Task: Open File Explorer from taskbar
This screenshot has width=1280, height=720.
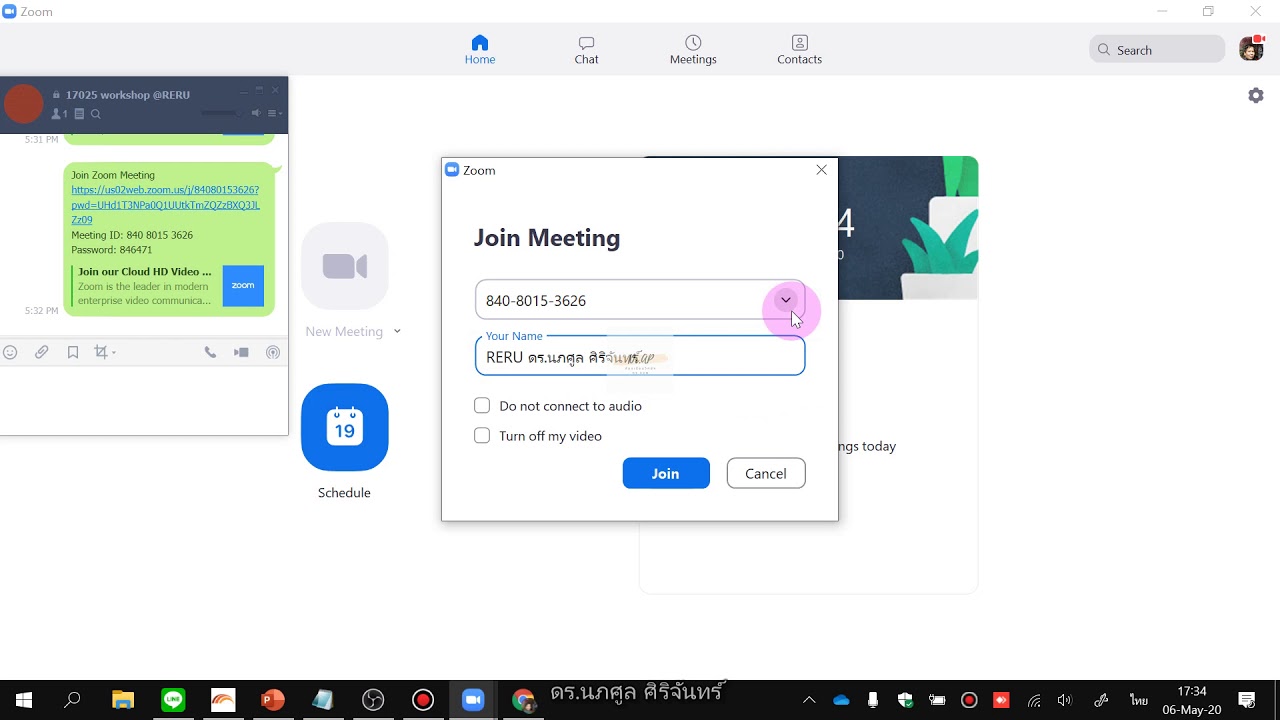Action: 123,700
